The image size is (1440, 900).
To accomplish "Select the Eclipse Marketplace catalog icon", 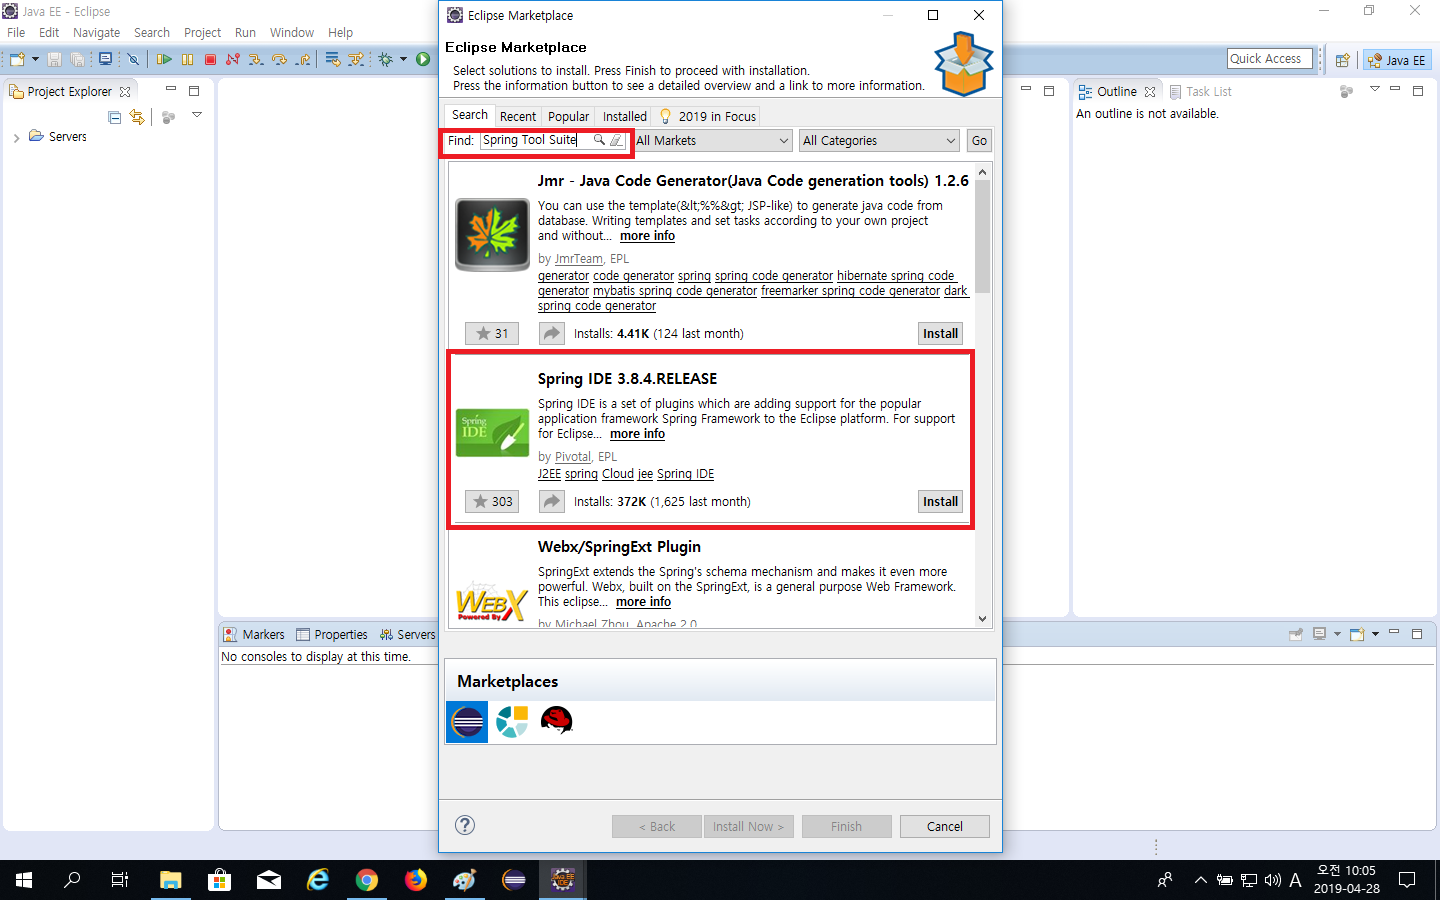I will tap(467, 721).
